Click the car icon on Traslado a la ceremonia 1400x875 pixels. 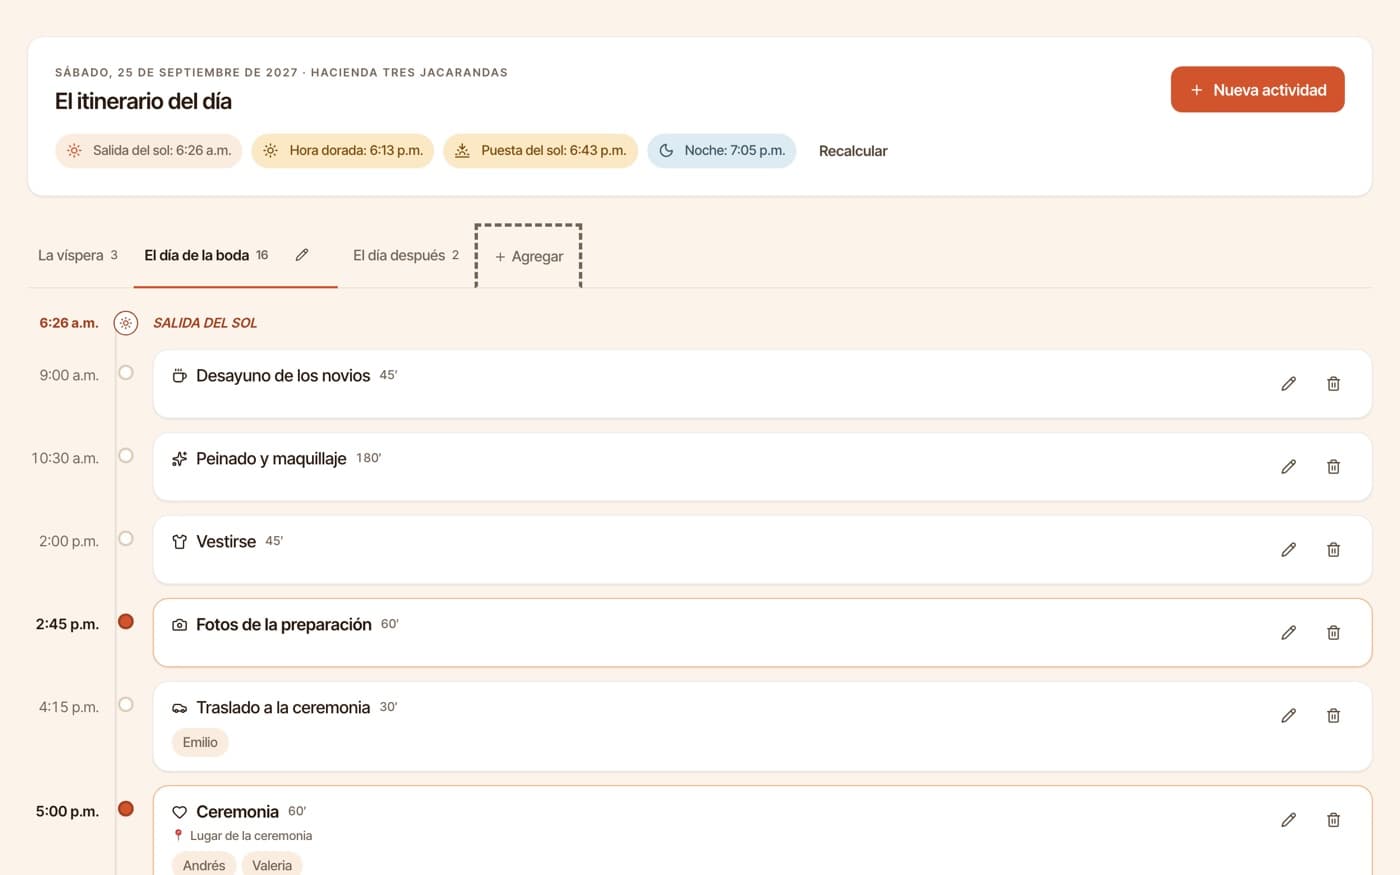point(179,708)
